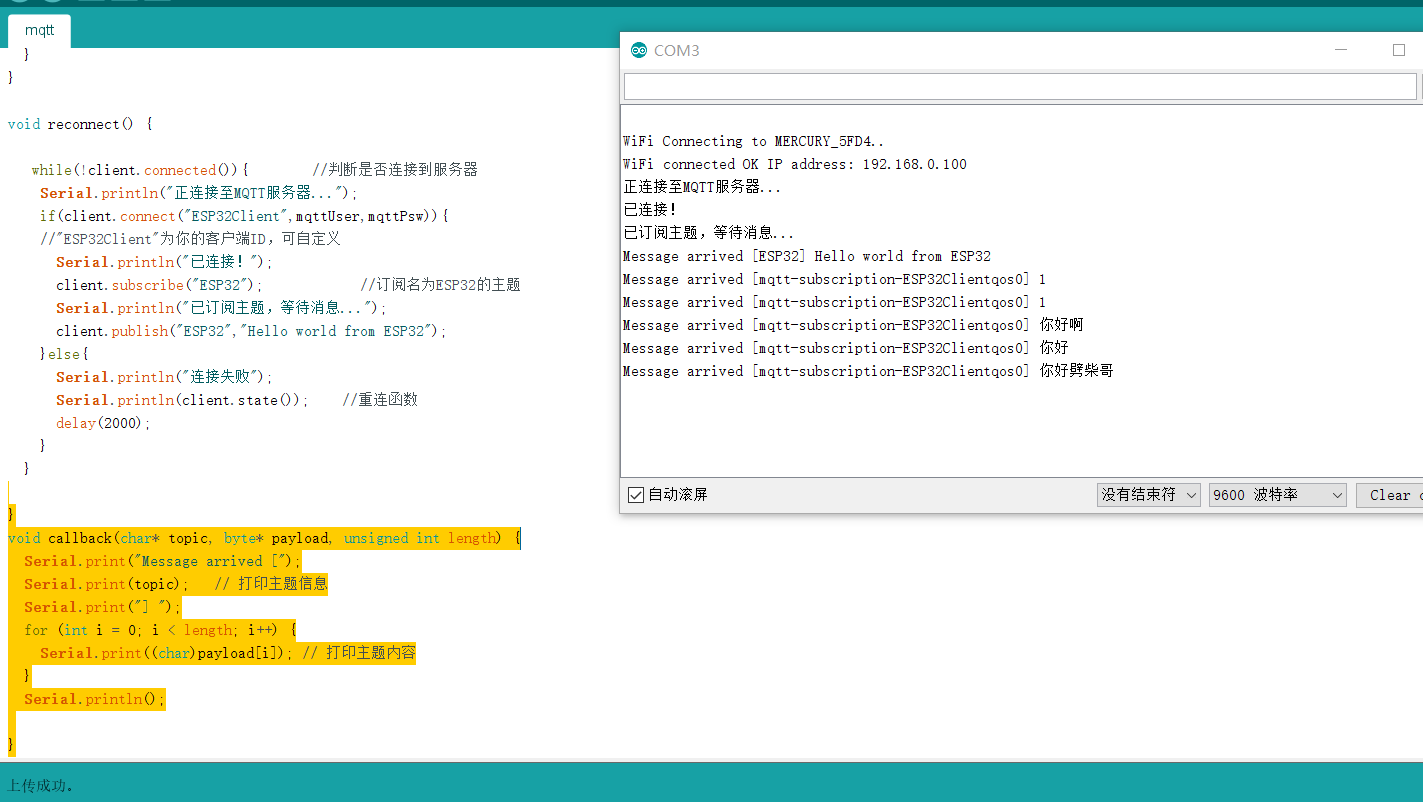Minimize the COM3 serial monitor window
This screenshot has width=1423, height=802.
(1342, 50)
